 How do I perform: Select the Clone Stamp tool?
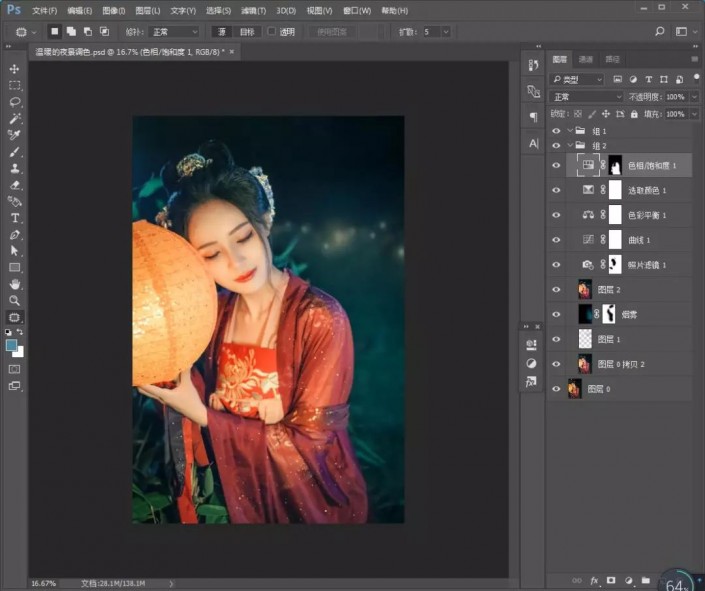pyautogui.click(x=14, y=169)
